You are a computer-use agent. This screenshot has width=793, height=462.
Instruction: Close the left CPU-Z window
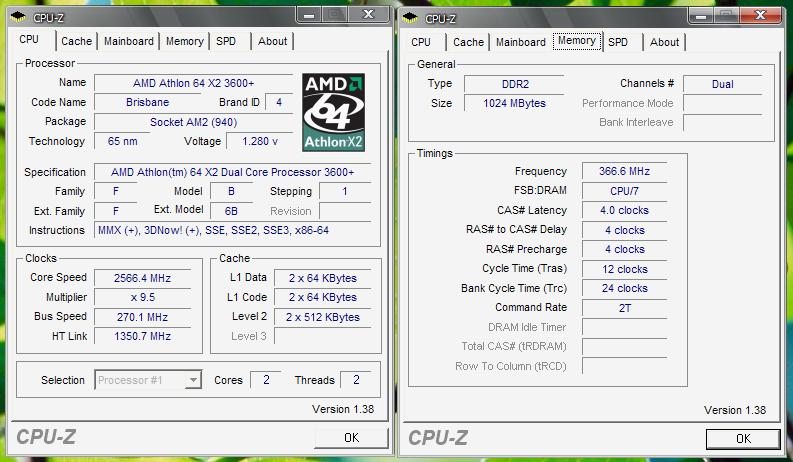[x=369, y=15]
